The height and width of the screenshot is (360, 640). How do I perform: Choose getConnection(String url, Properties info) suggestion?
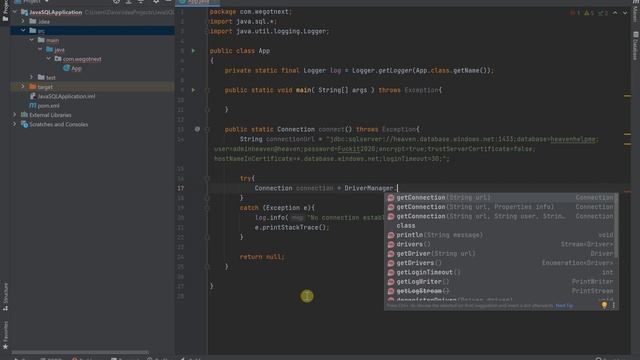[500, 207]
